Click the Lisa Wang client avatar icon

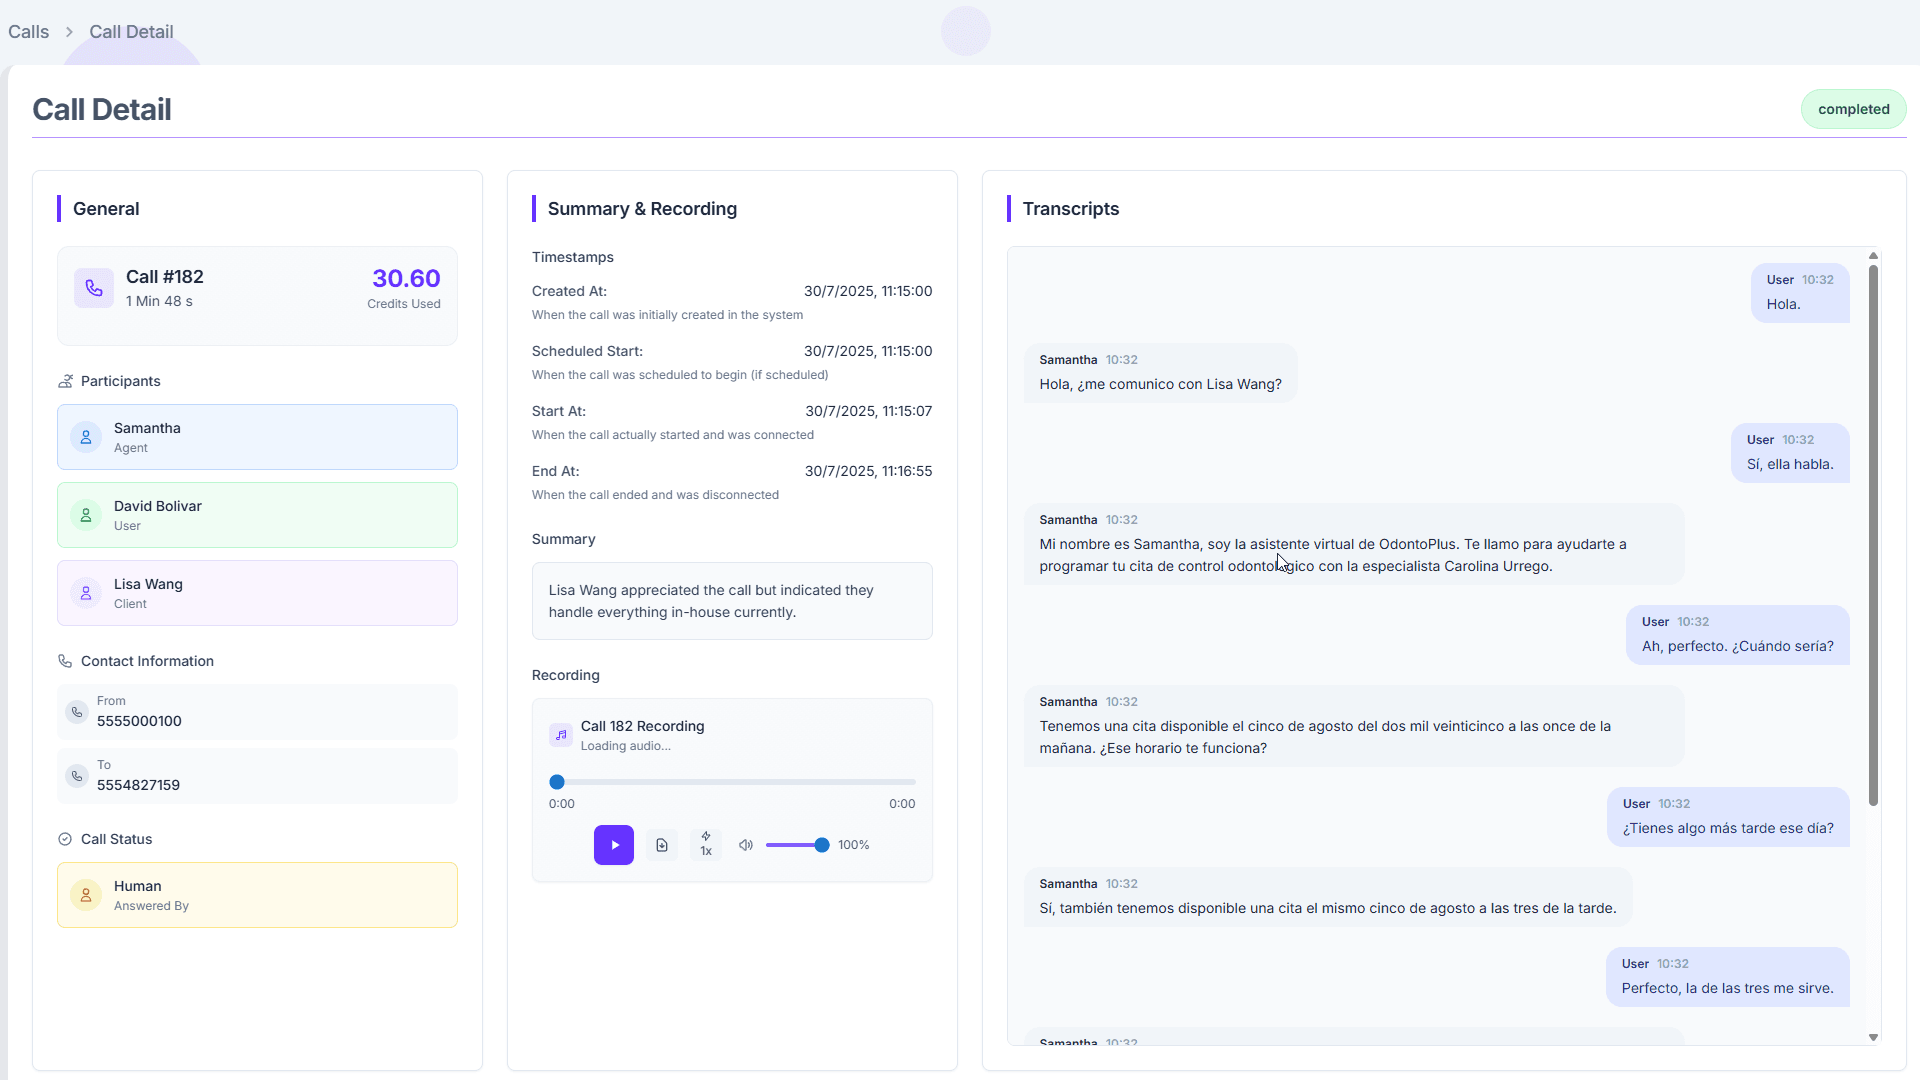tap(86, 593)
